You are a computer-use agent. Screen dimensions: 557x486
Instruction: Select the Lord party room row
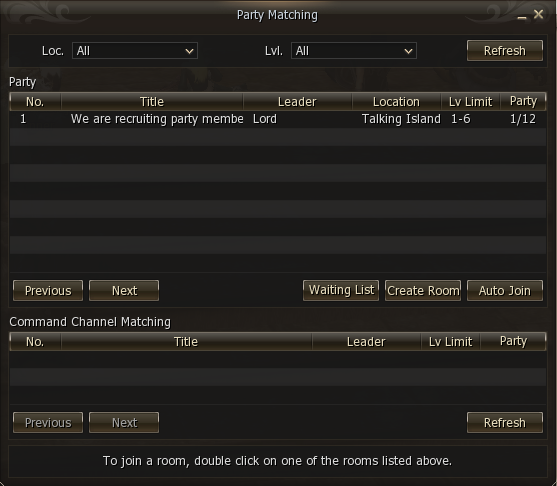[278, 119]
